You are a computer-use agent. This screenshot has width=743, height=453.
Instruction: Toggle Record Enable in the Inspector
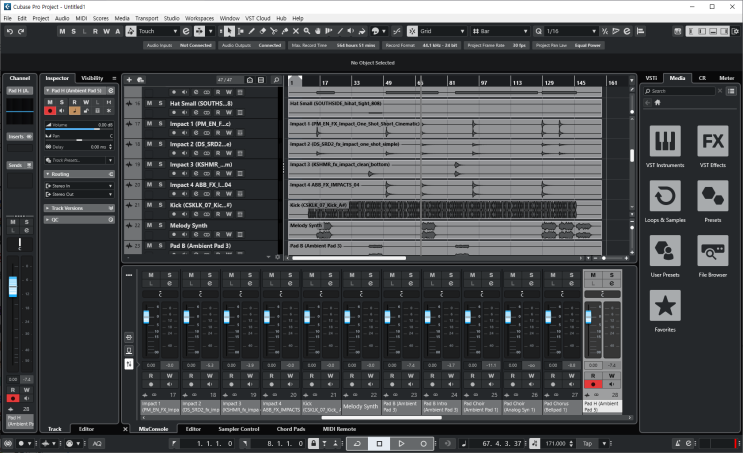pos(50,110)
